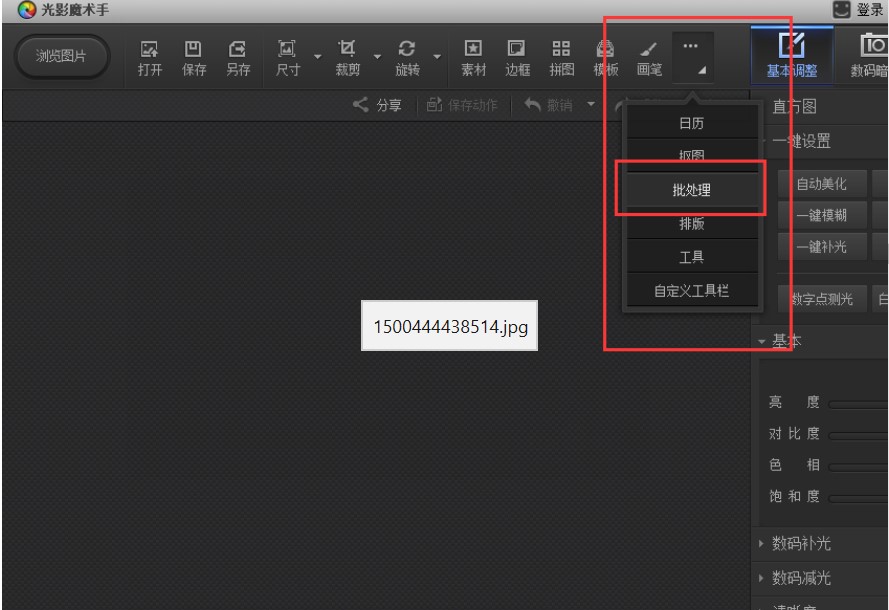
Task: Click the 一键补光 fill light button
Action: [x=822, y=247]
